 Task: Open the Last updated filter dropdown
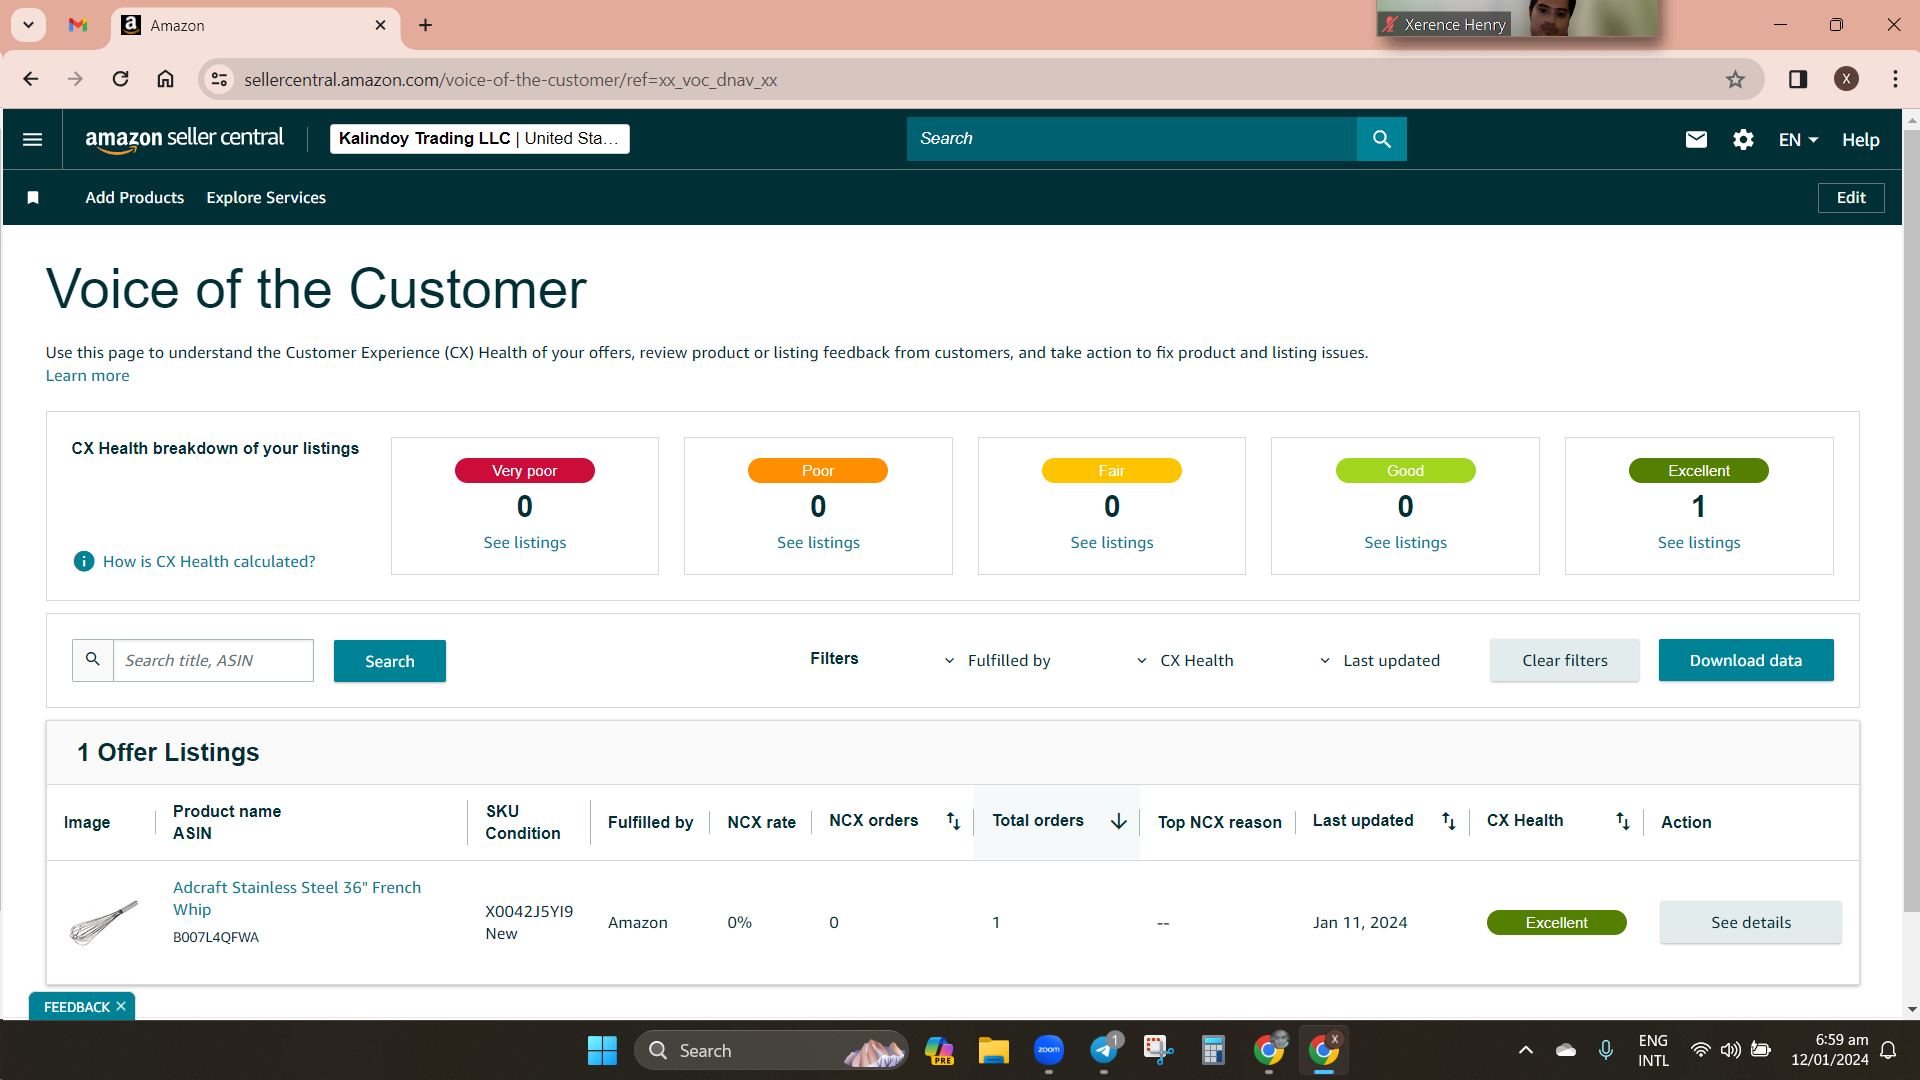(1380, 660)
